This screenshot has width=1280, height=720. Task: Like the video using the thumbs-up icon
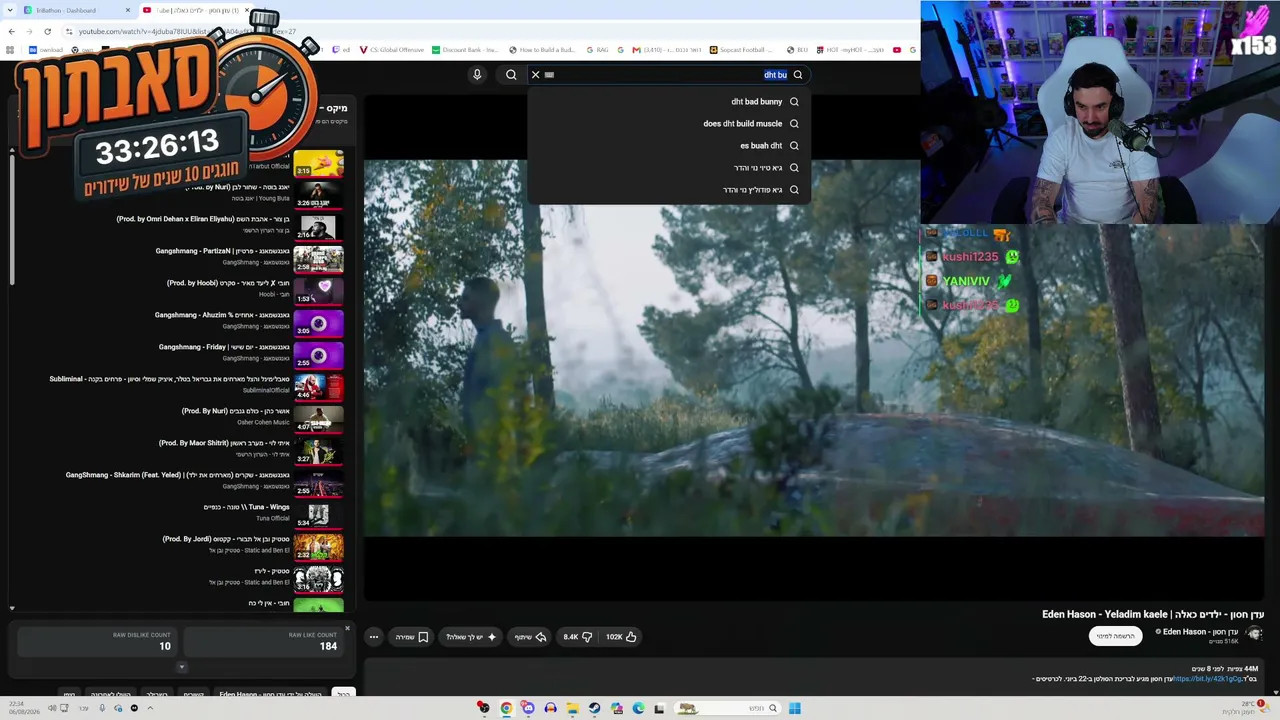point(621,637)
